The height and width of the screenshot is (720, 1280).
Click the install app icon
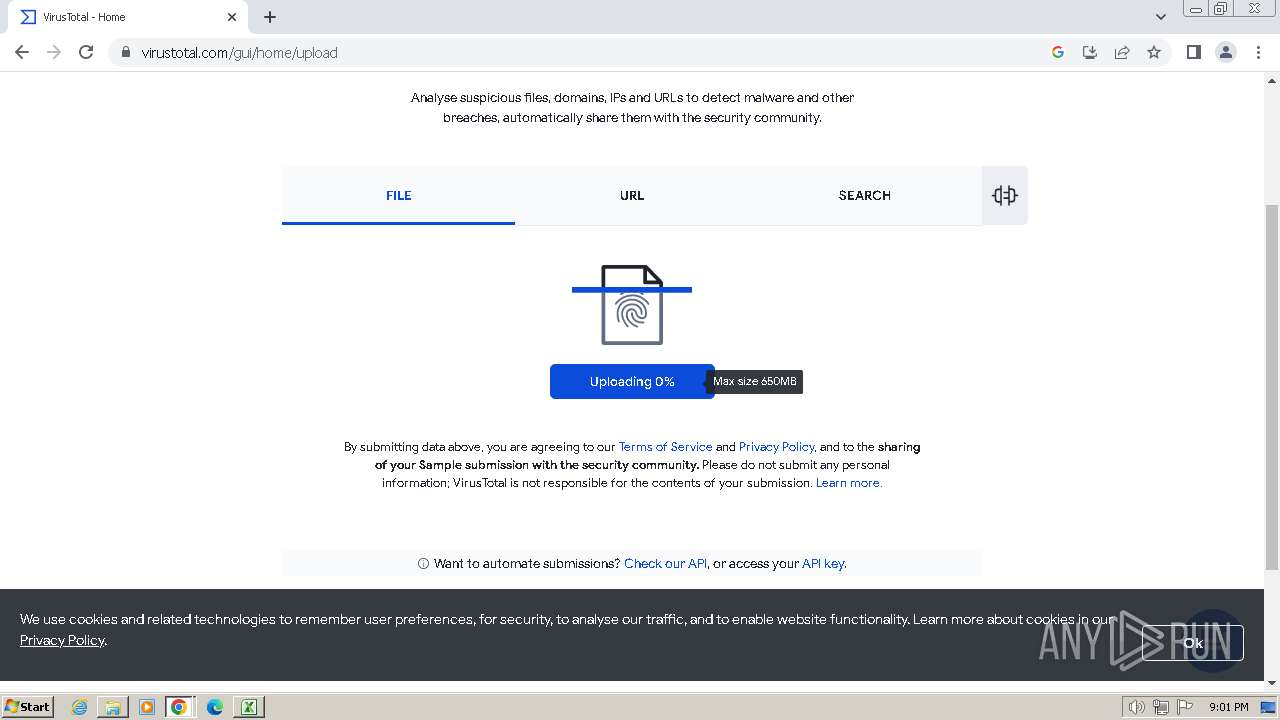pos(1090,52)
